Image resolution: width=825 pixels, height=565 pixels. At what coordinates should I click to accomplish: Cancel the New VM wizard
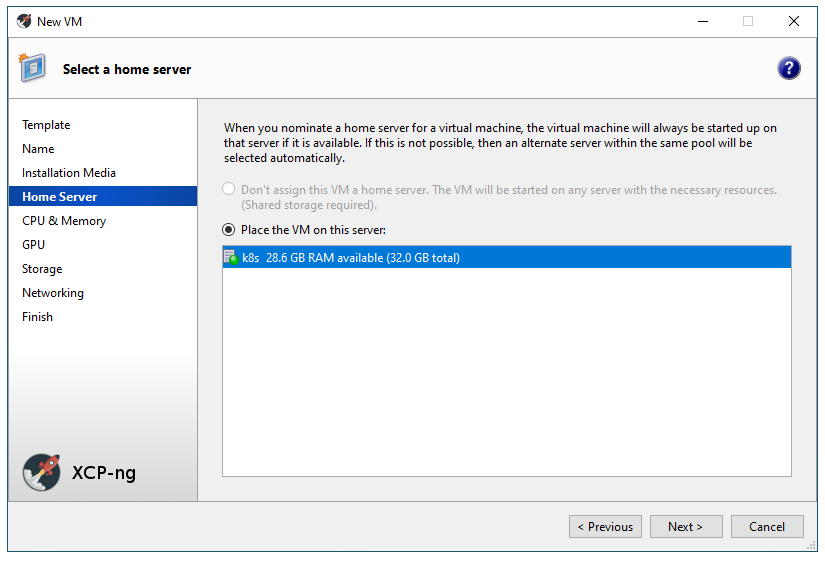coord(766,527)
